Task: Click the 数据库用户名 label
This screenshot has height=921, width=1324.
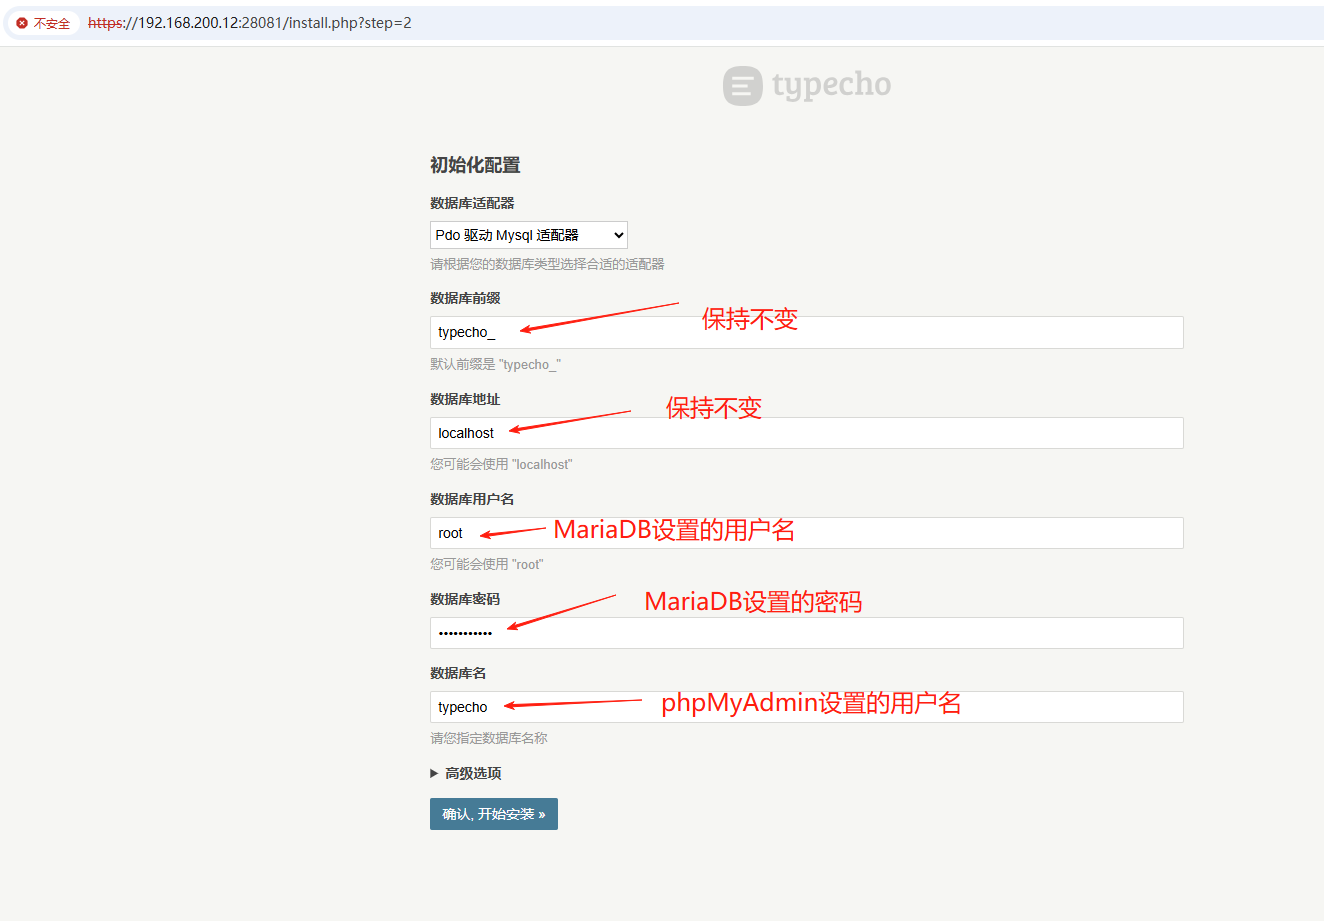Action: click(472, 499)
